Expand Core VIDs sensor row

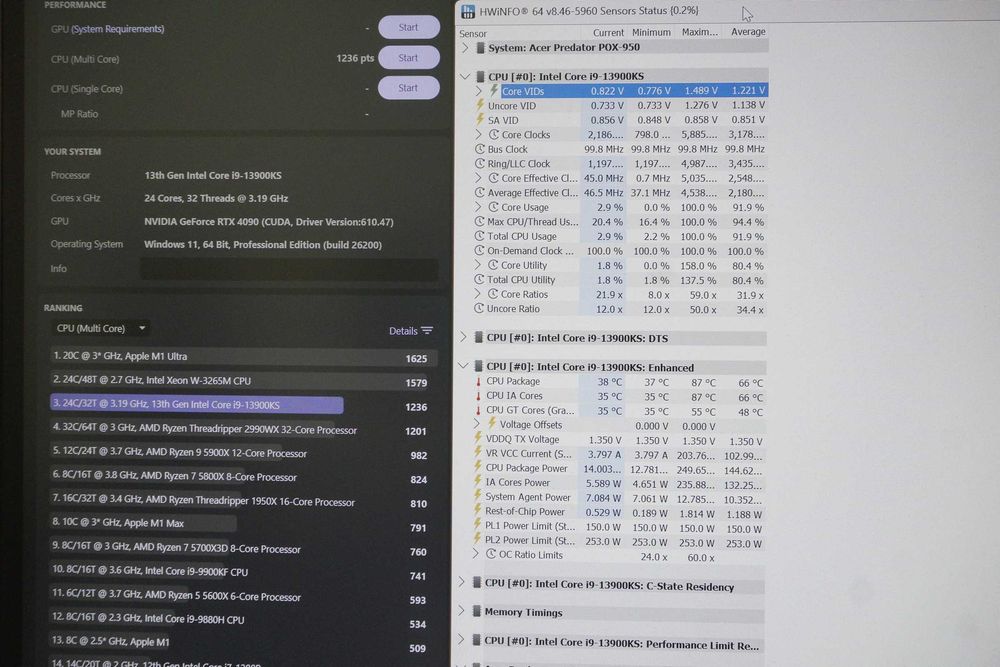pyautogui.click(x=479, y=91)
